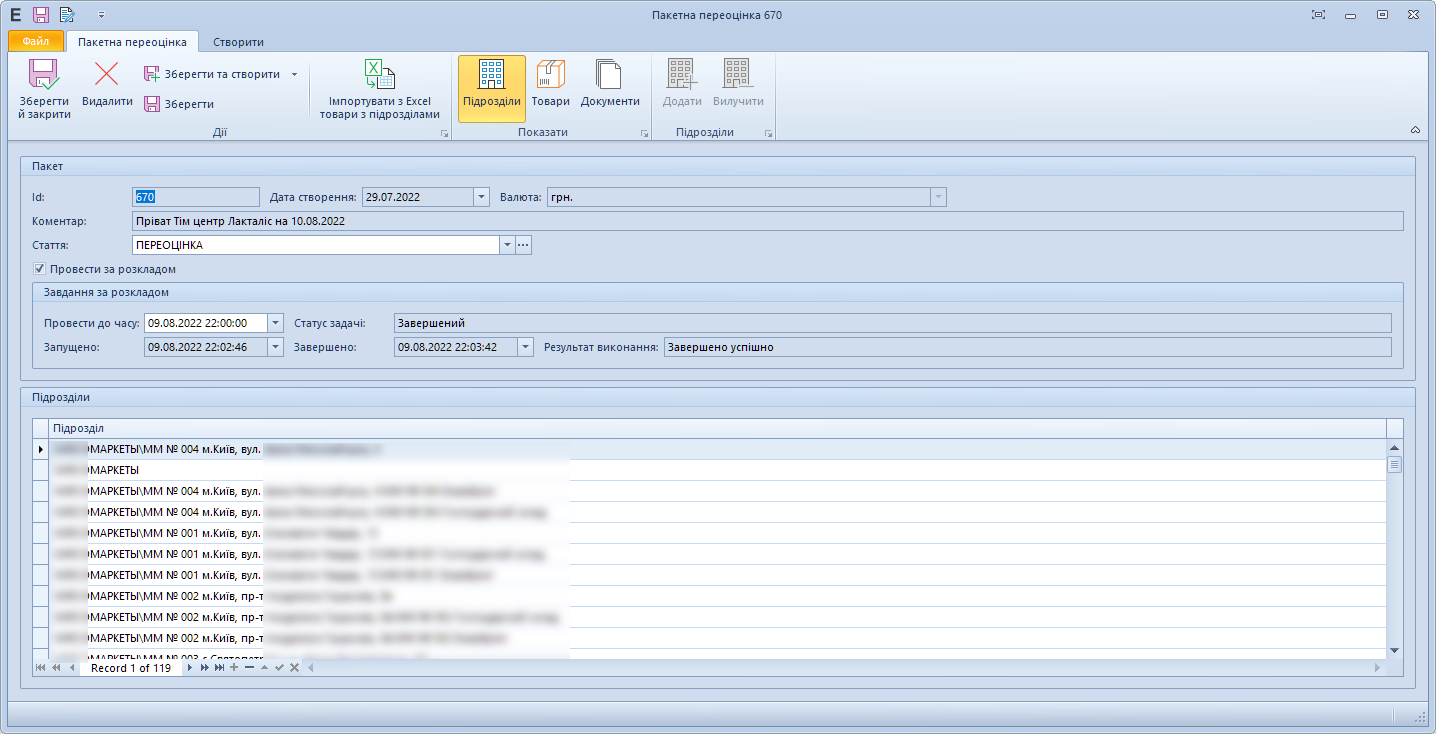Image resolution: width=1436 pixels, height=734 pixels.
Task: Click vertical scrollbar up arrow in grid
Action: click(x=1394, y=447)
